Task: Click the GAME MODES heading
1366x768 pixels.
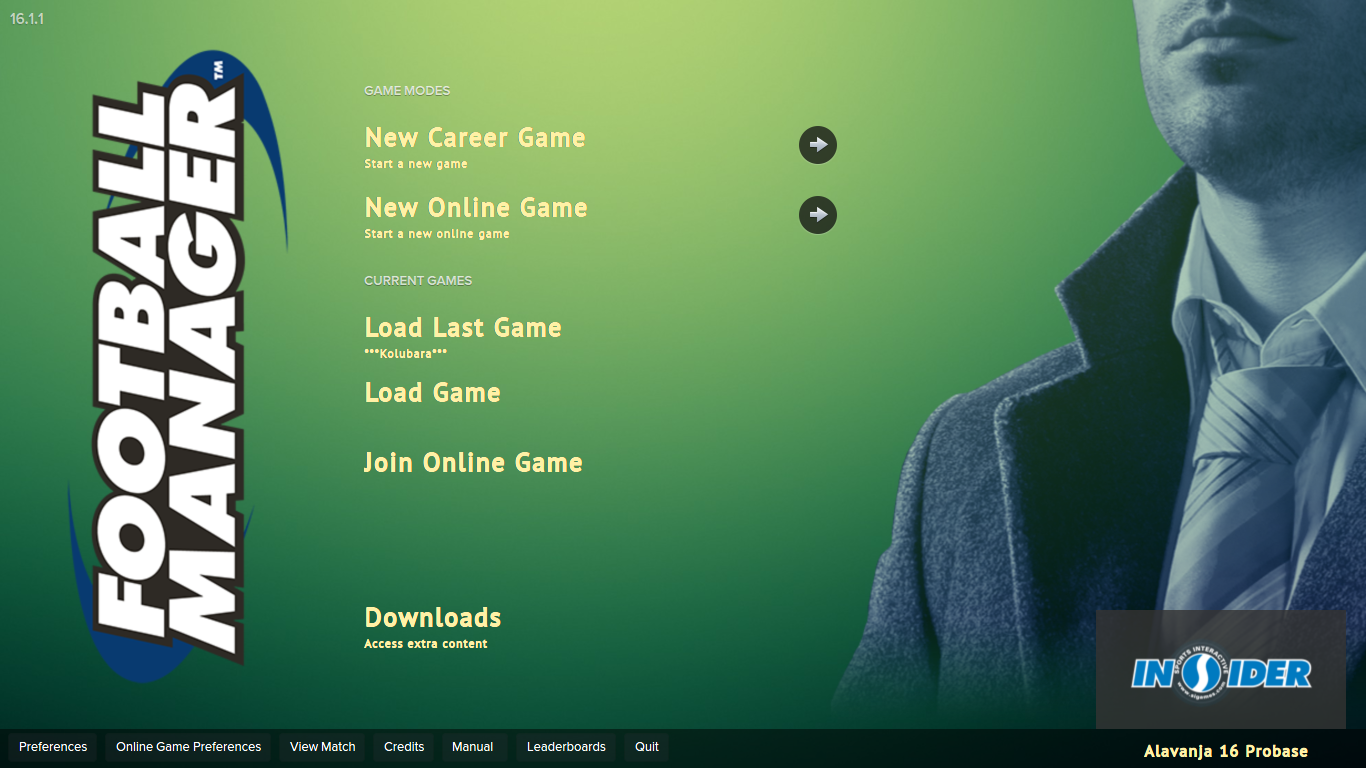Action: point(407,91)
